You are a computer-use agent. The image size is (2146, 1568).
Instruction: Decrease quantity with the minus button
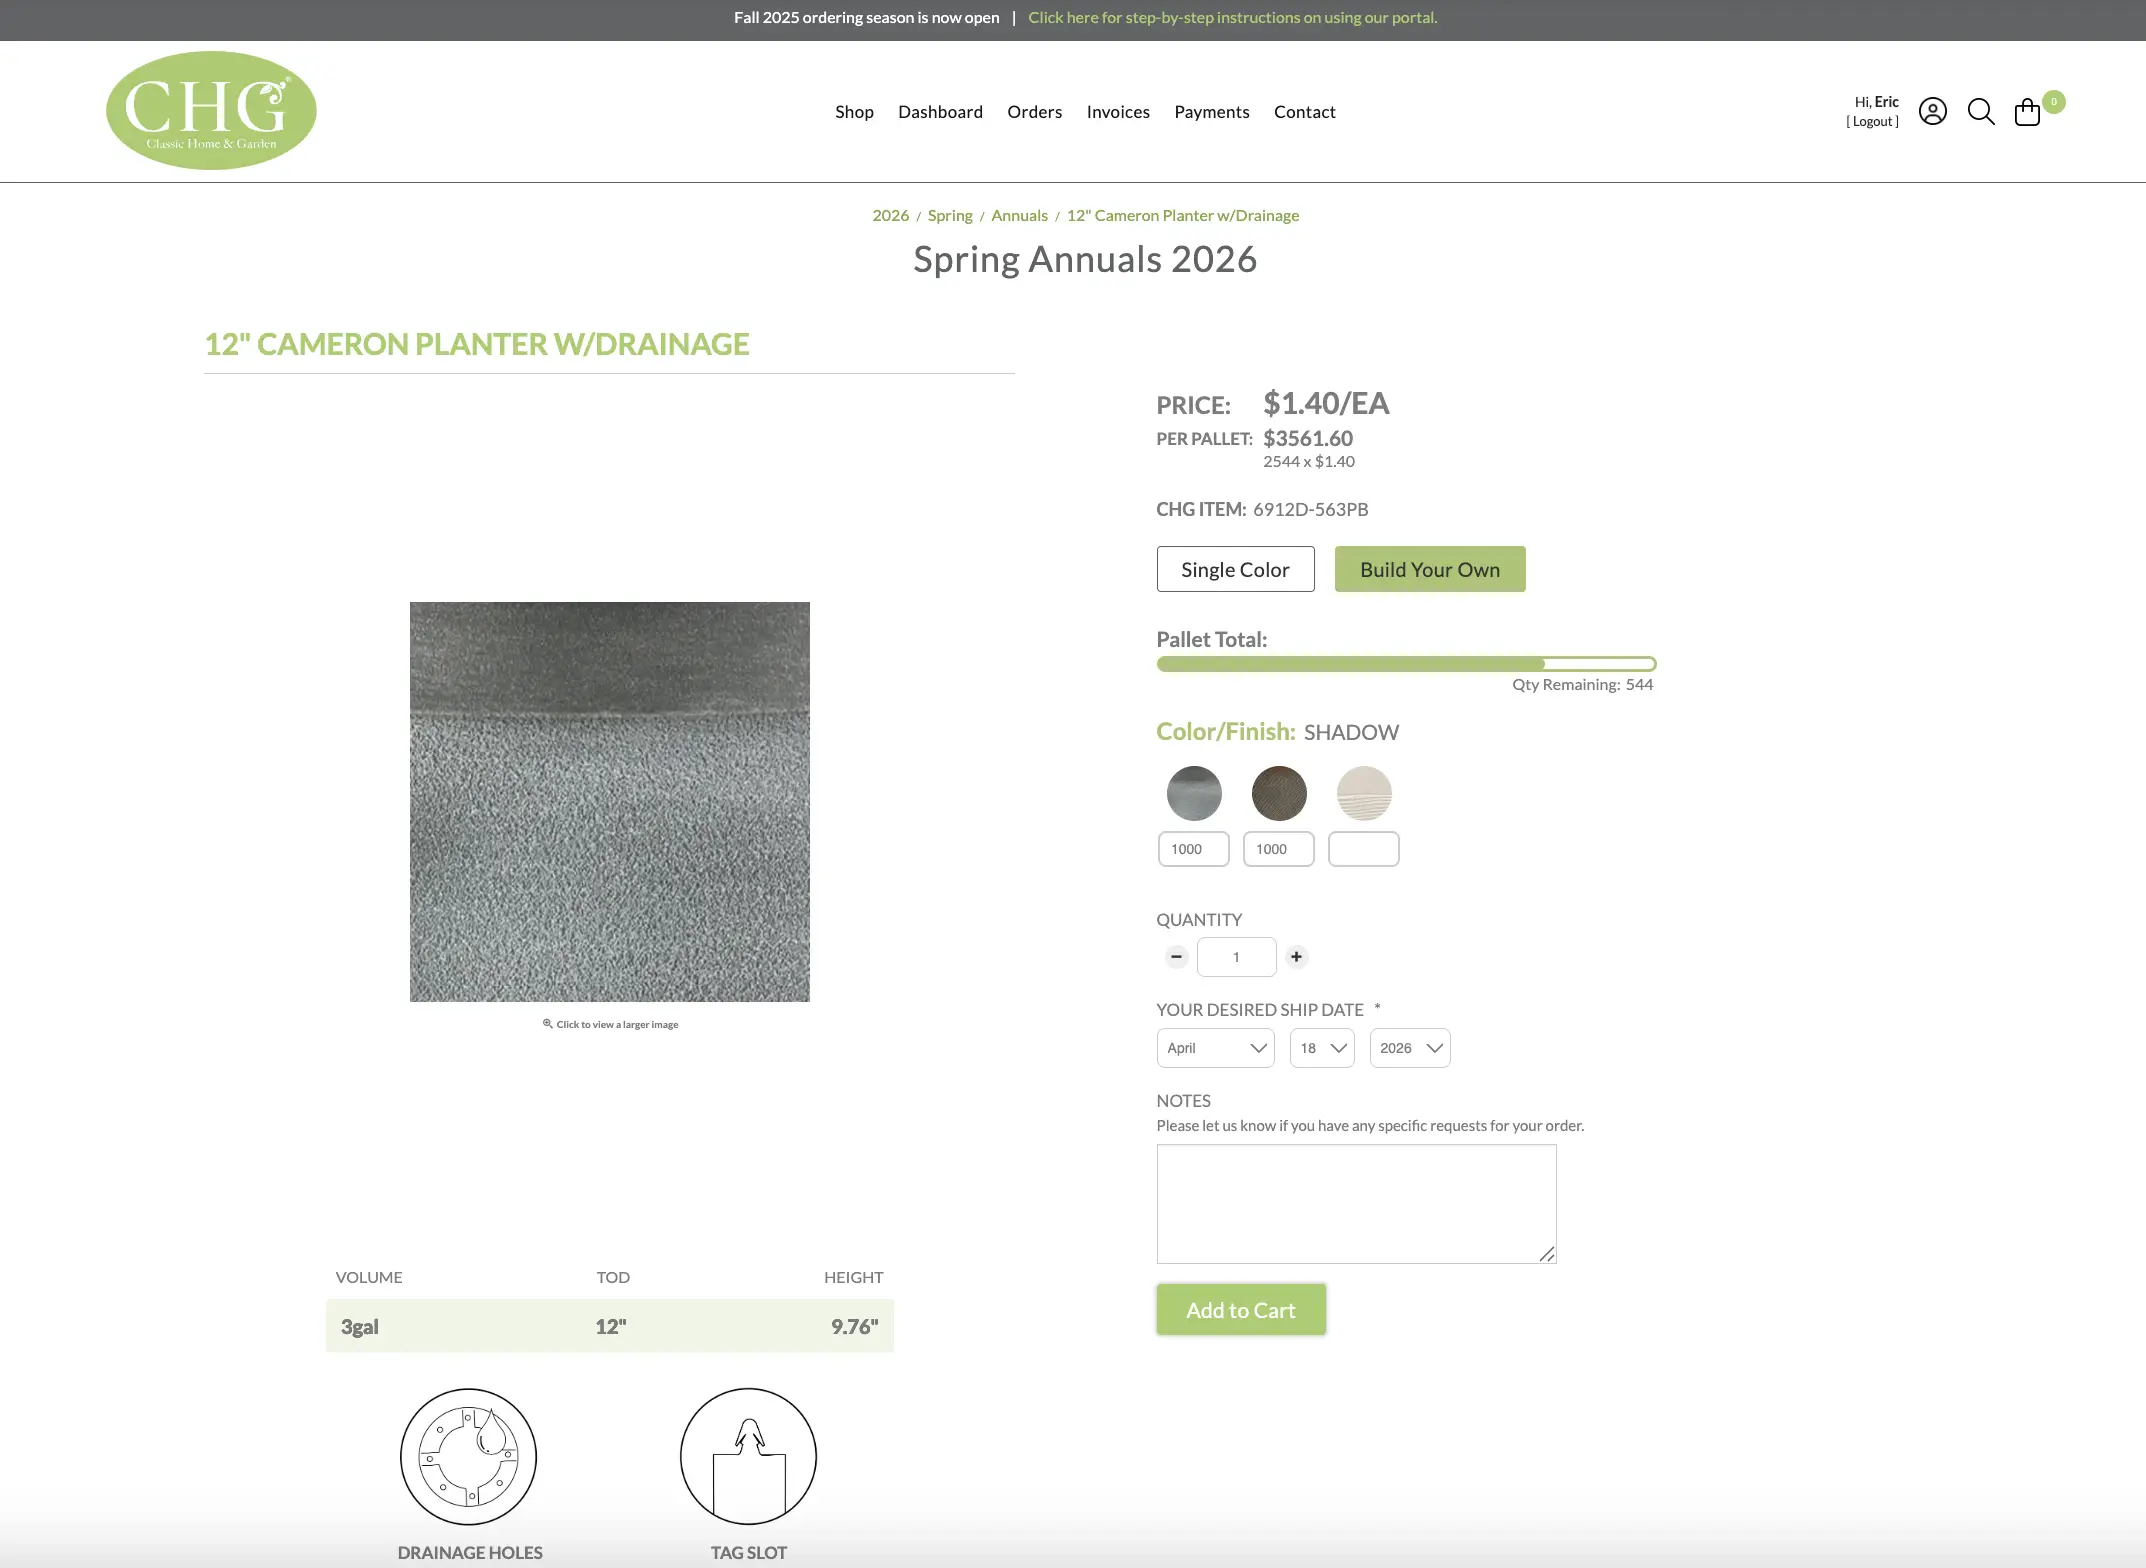point(1176,957)
